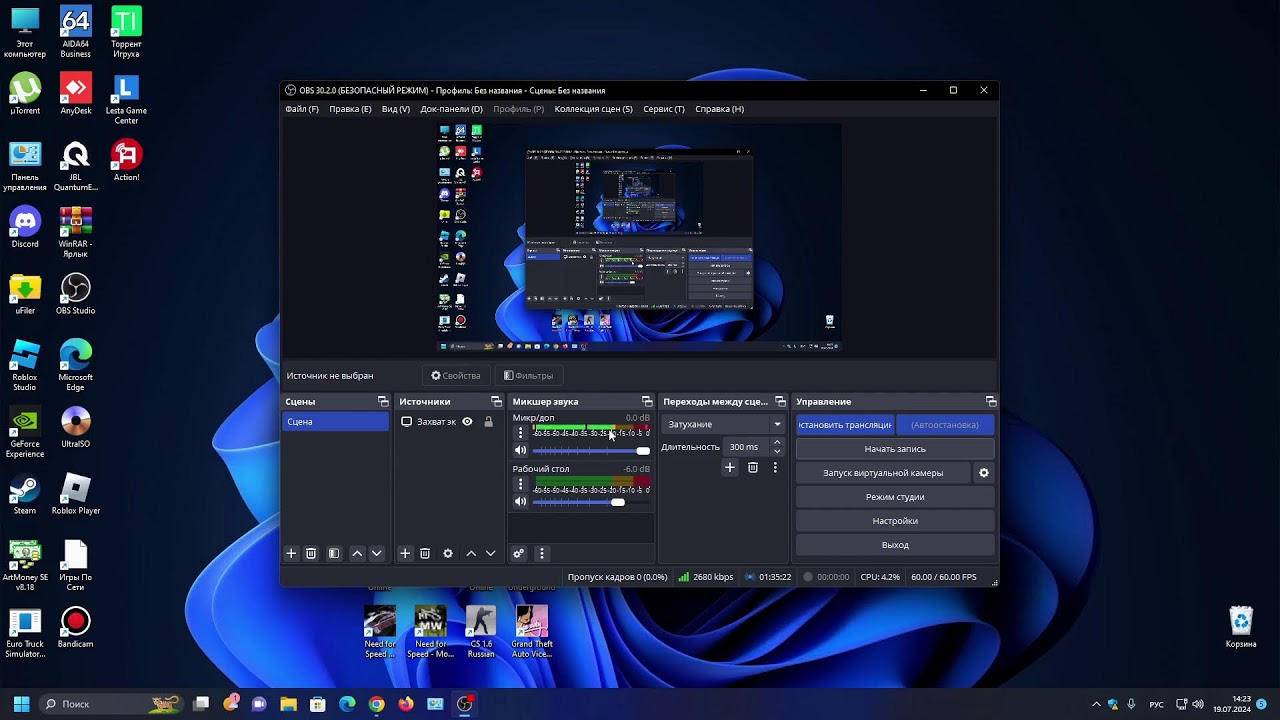The image size is (1280, 720).
Task: Decrease transition duration with down stepper
Action: point(777,452)
